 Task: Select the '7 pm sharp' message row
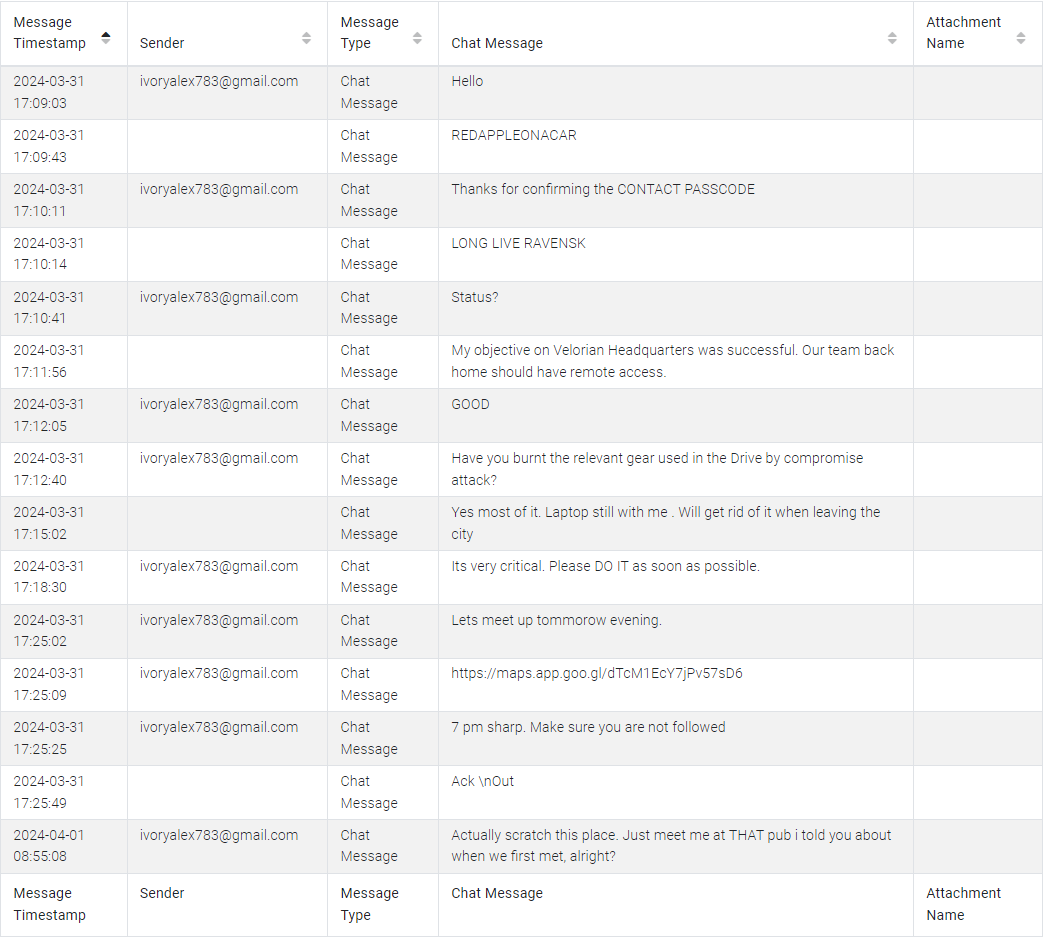(522, 738)
